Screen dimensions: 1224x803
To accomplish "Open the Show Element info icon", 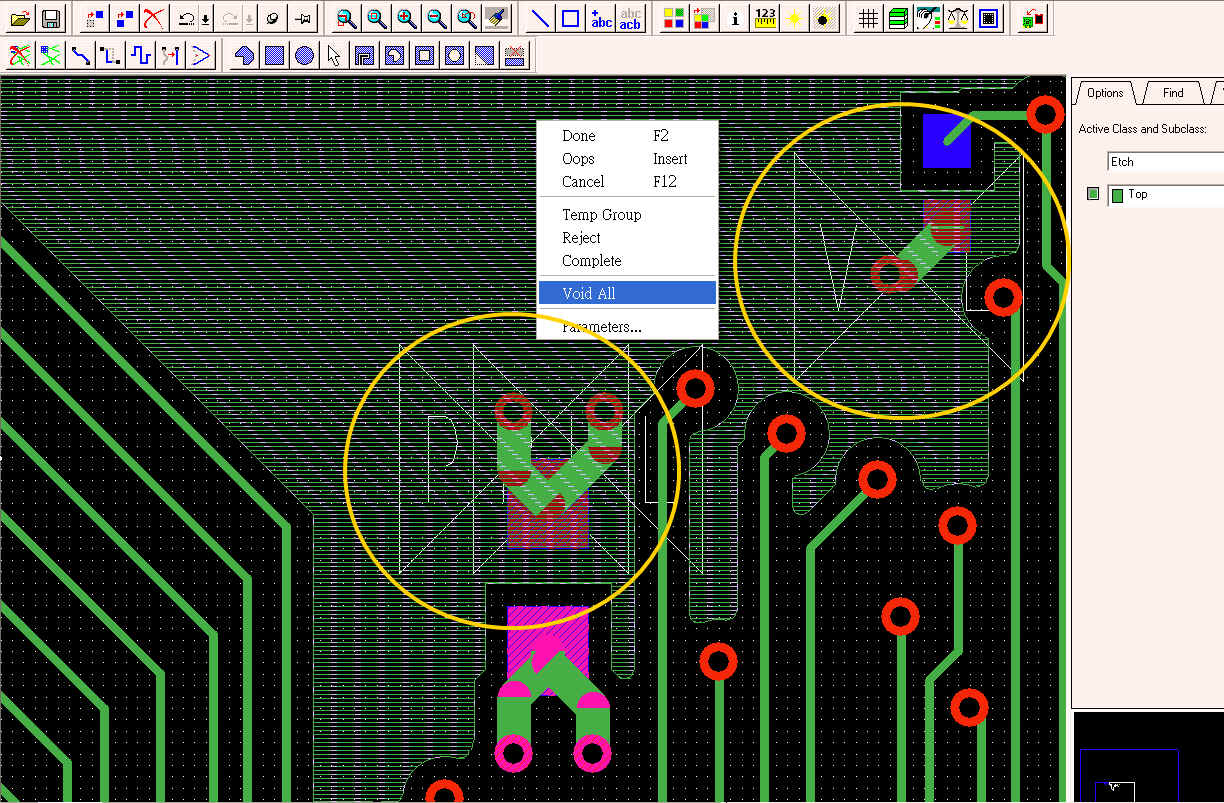I will (x=735, y=18).
